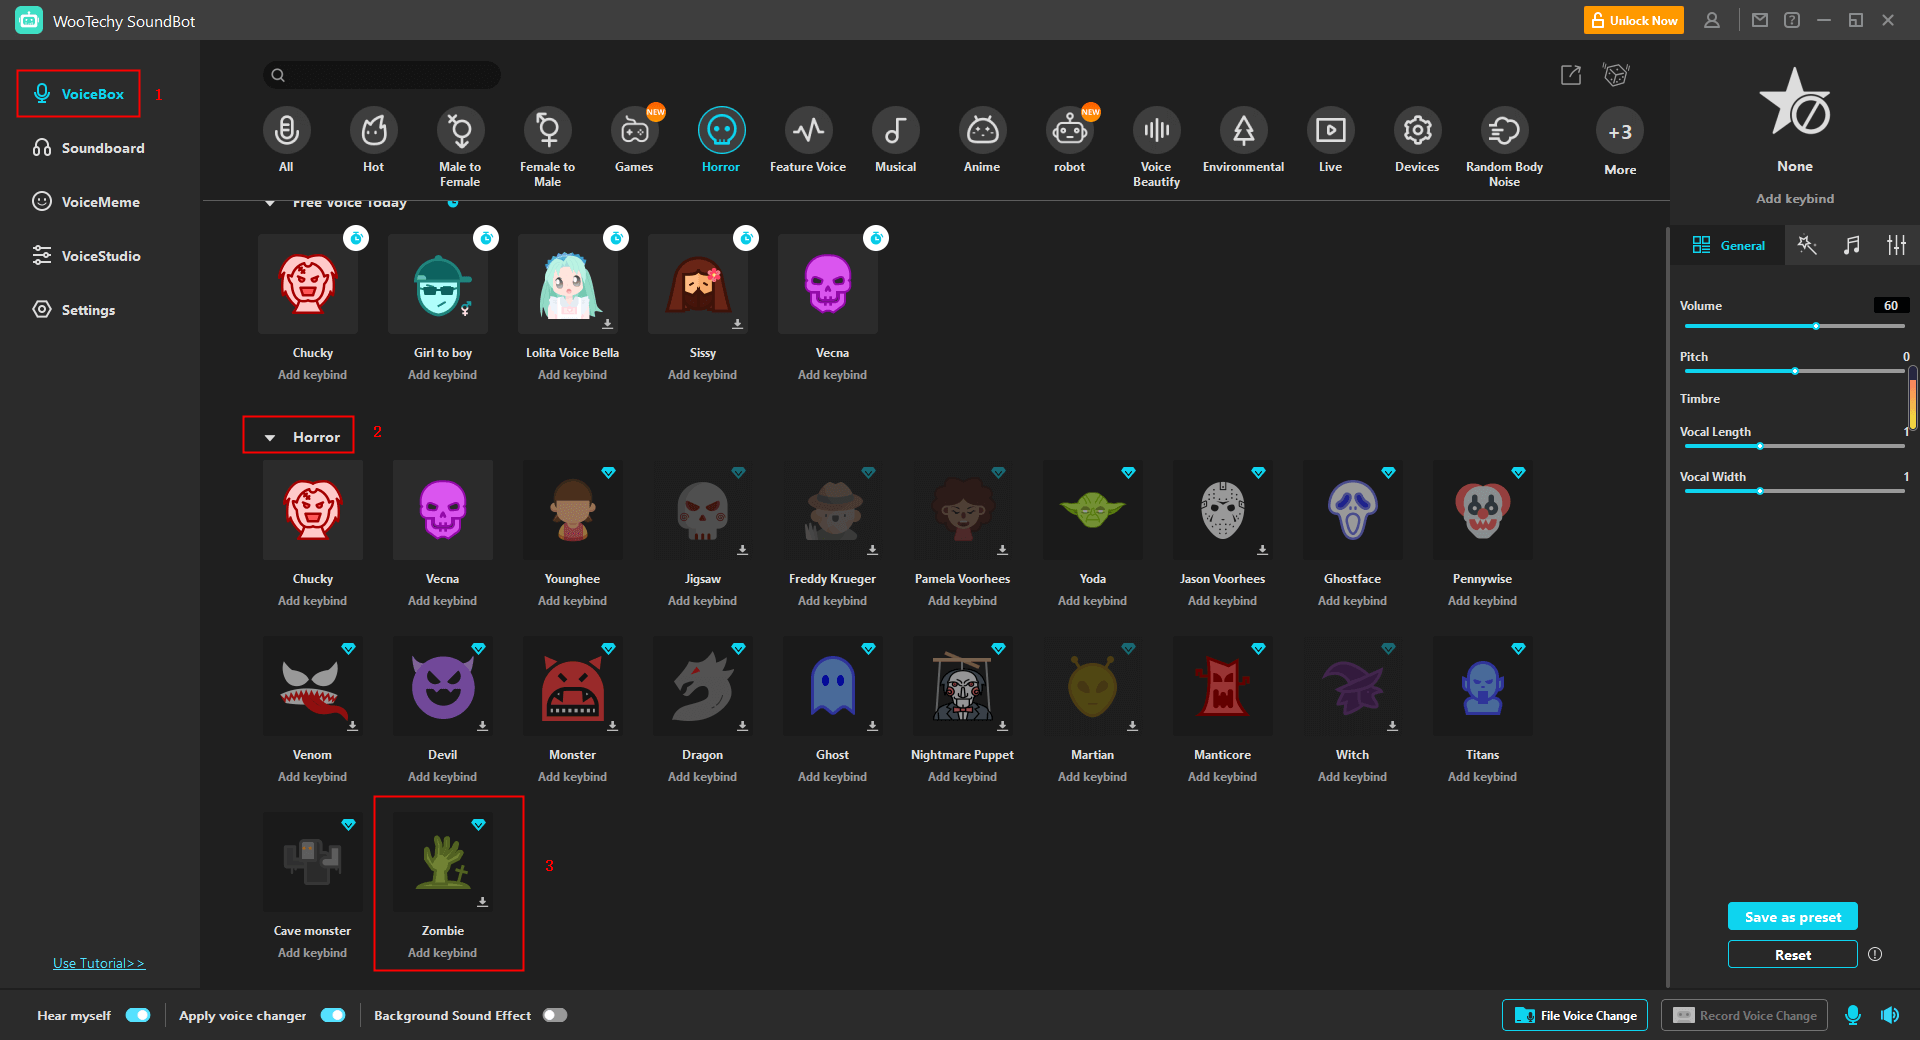
Task: Click the random voice dice icon
Action: click(x=1616, y=75)
